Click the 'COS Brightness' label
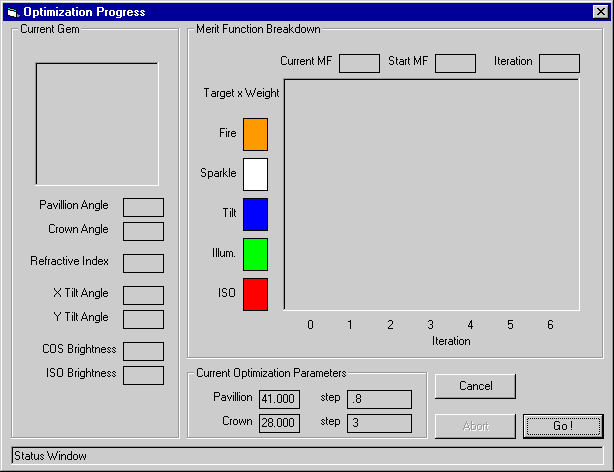Screen dimensions: 614x472 [x=79, y=349]
